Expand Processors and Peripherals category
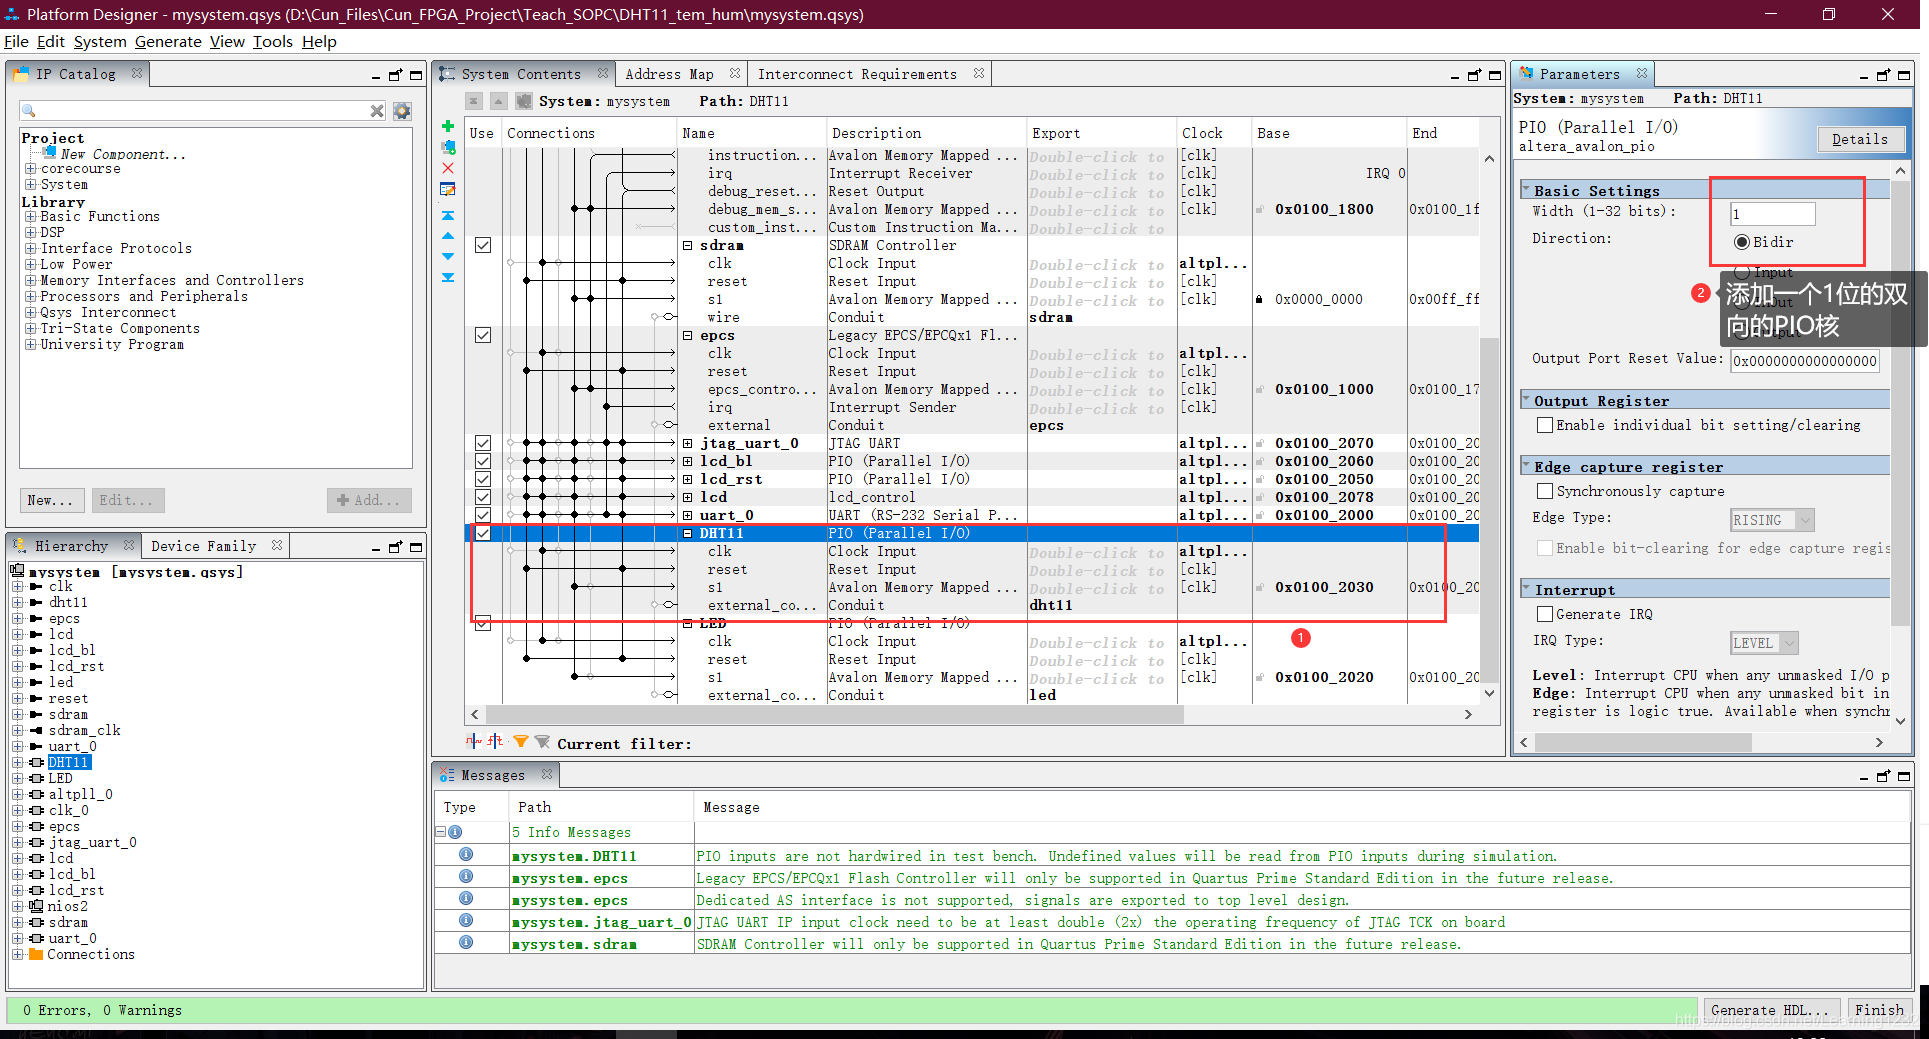The height and width of the screenshot is (1039, 1929). (30, 296)
